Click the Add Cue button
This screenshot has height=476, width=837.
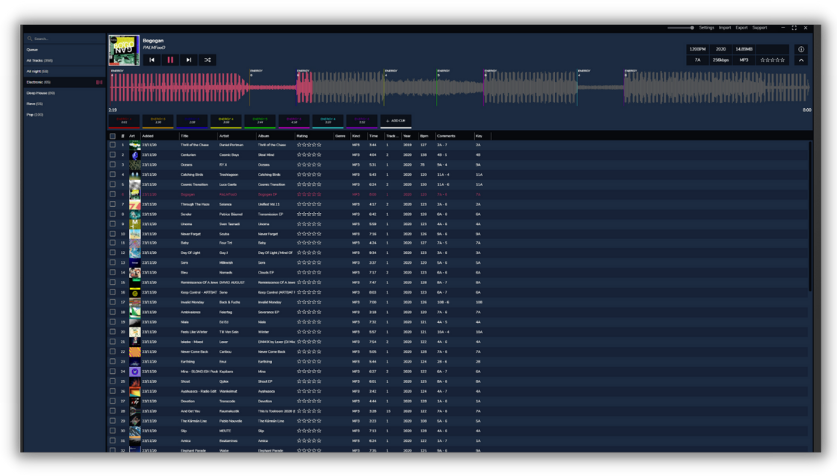pyautogui.click(x=396, y=121)
